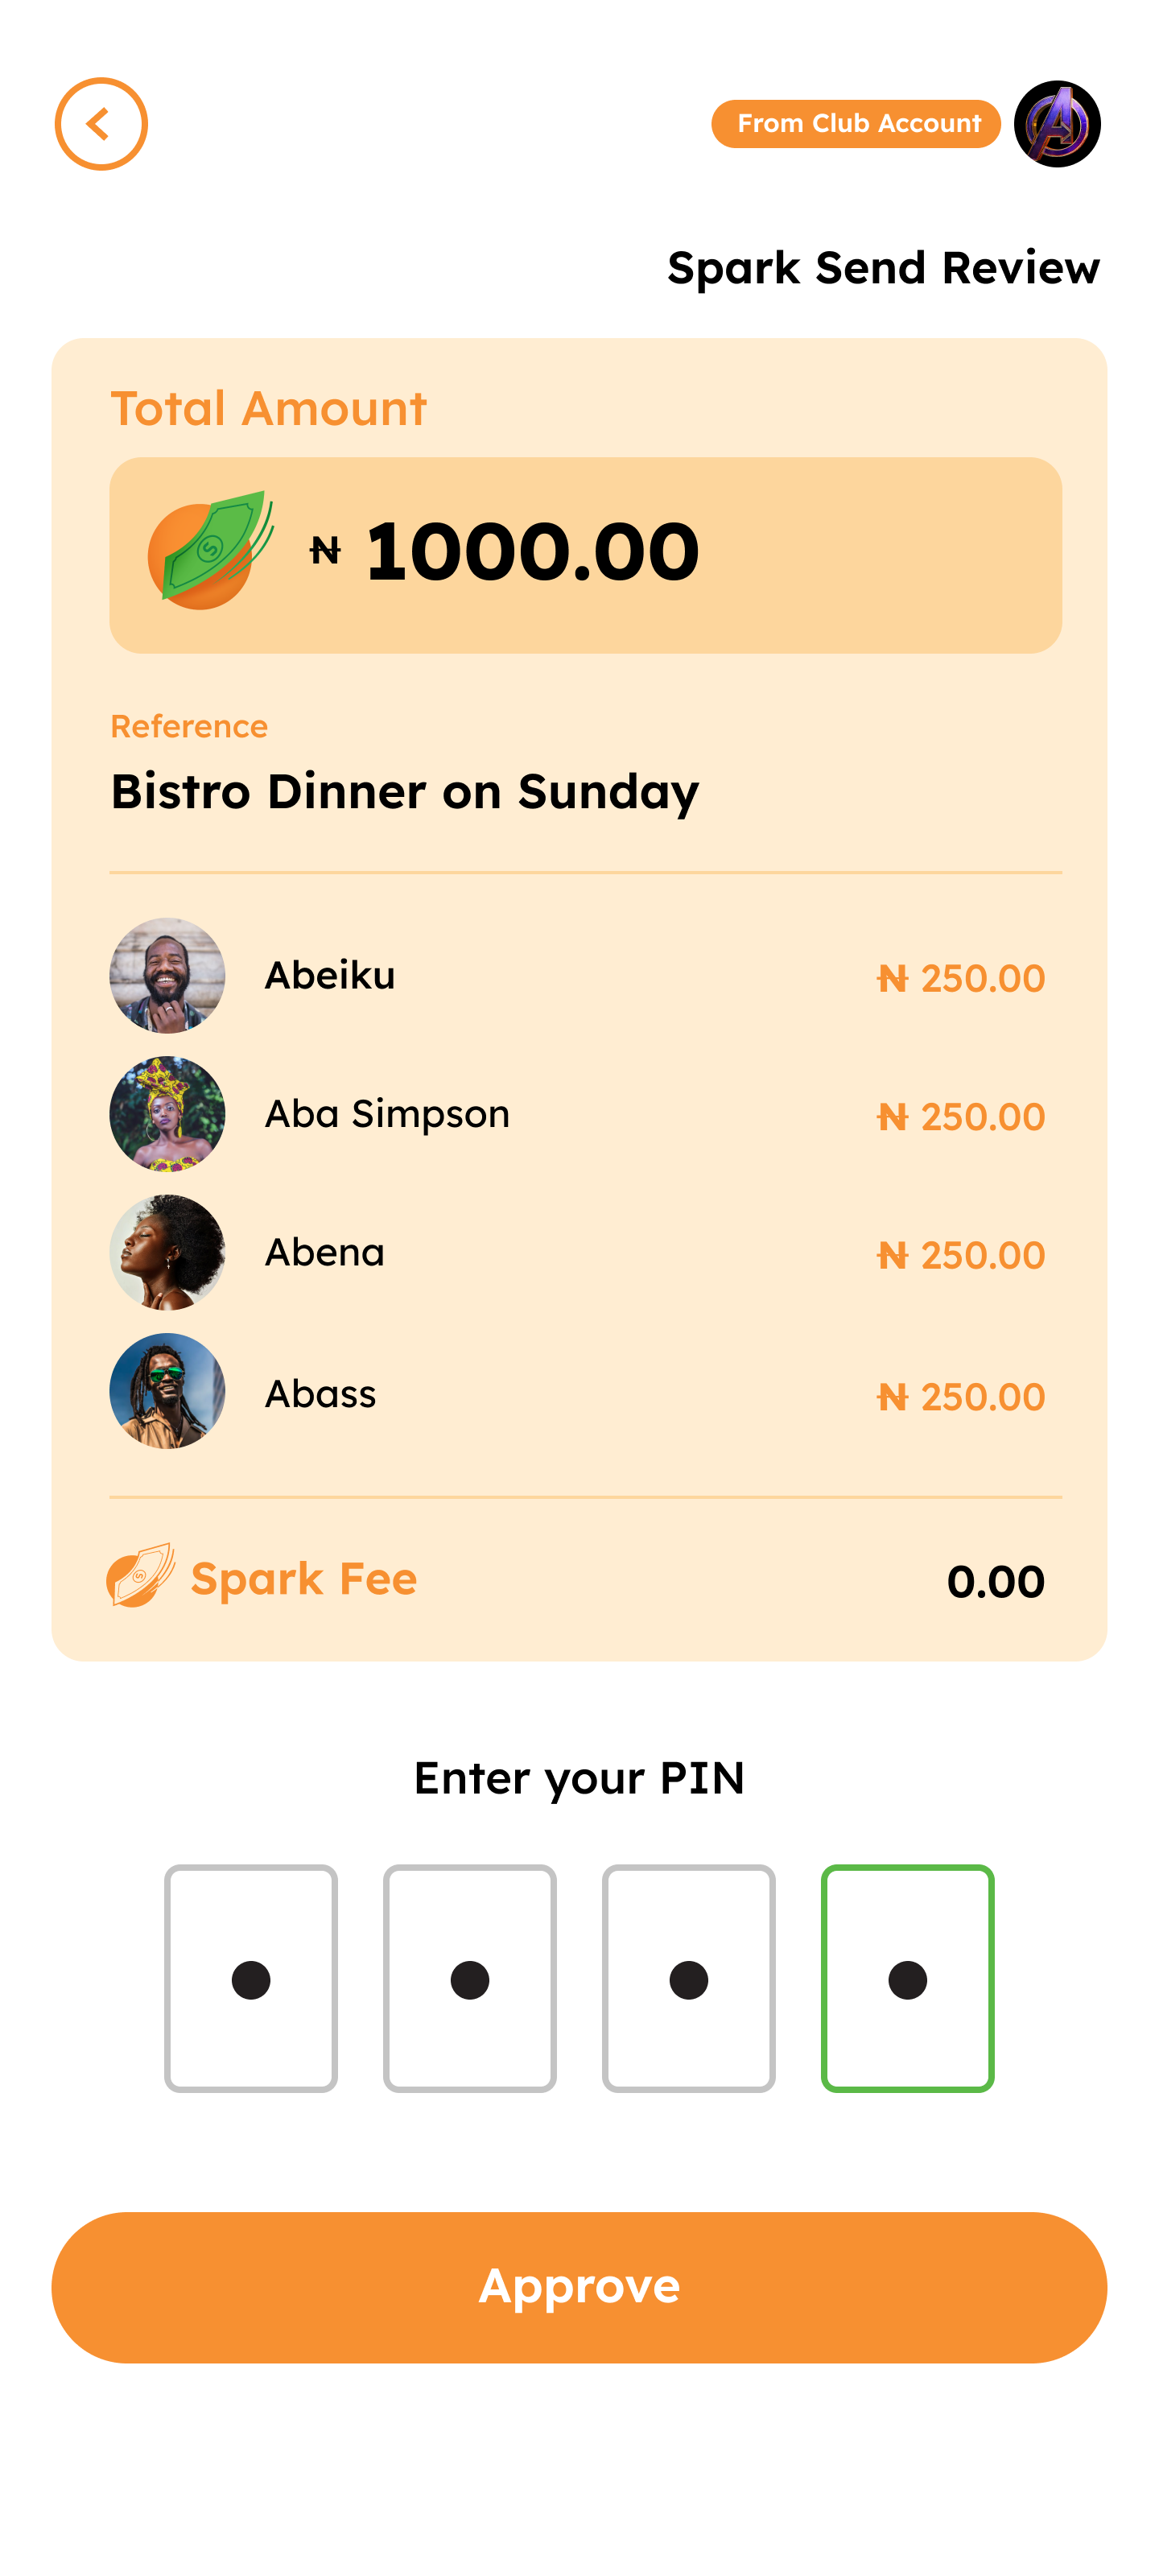Focus the first PIN digit box
1159x2576 pixels.
point(251,1978)
